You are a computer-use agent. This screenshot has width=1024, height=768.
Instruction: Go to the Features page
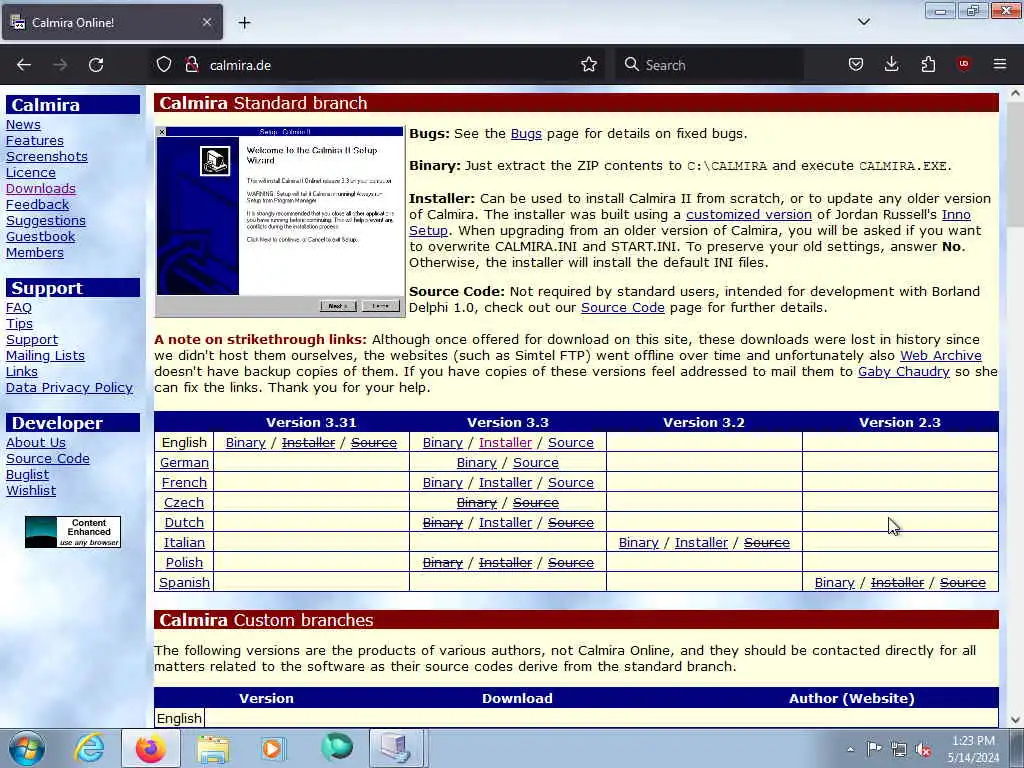35,140
